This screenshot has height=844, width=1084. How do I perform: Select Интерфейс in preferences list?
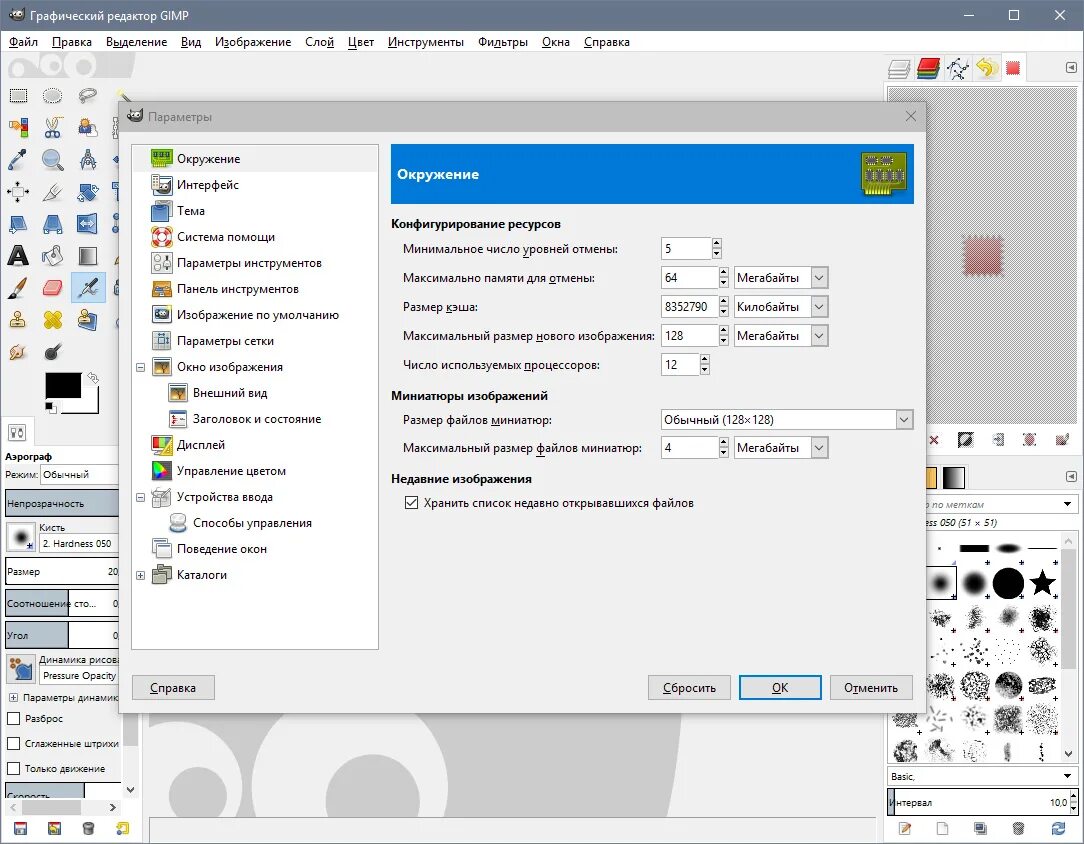tap(208, 185)
